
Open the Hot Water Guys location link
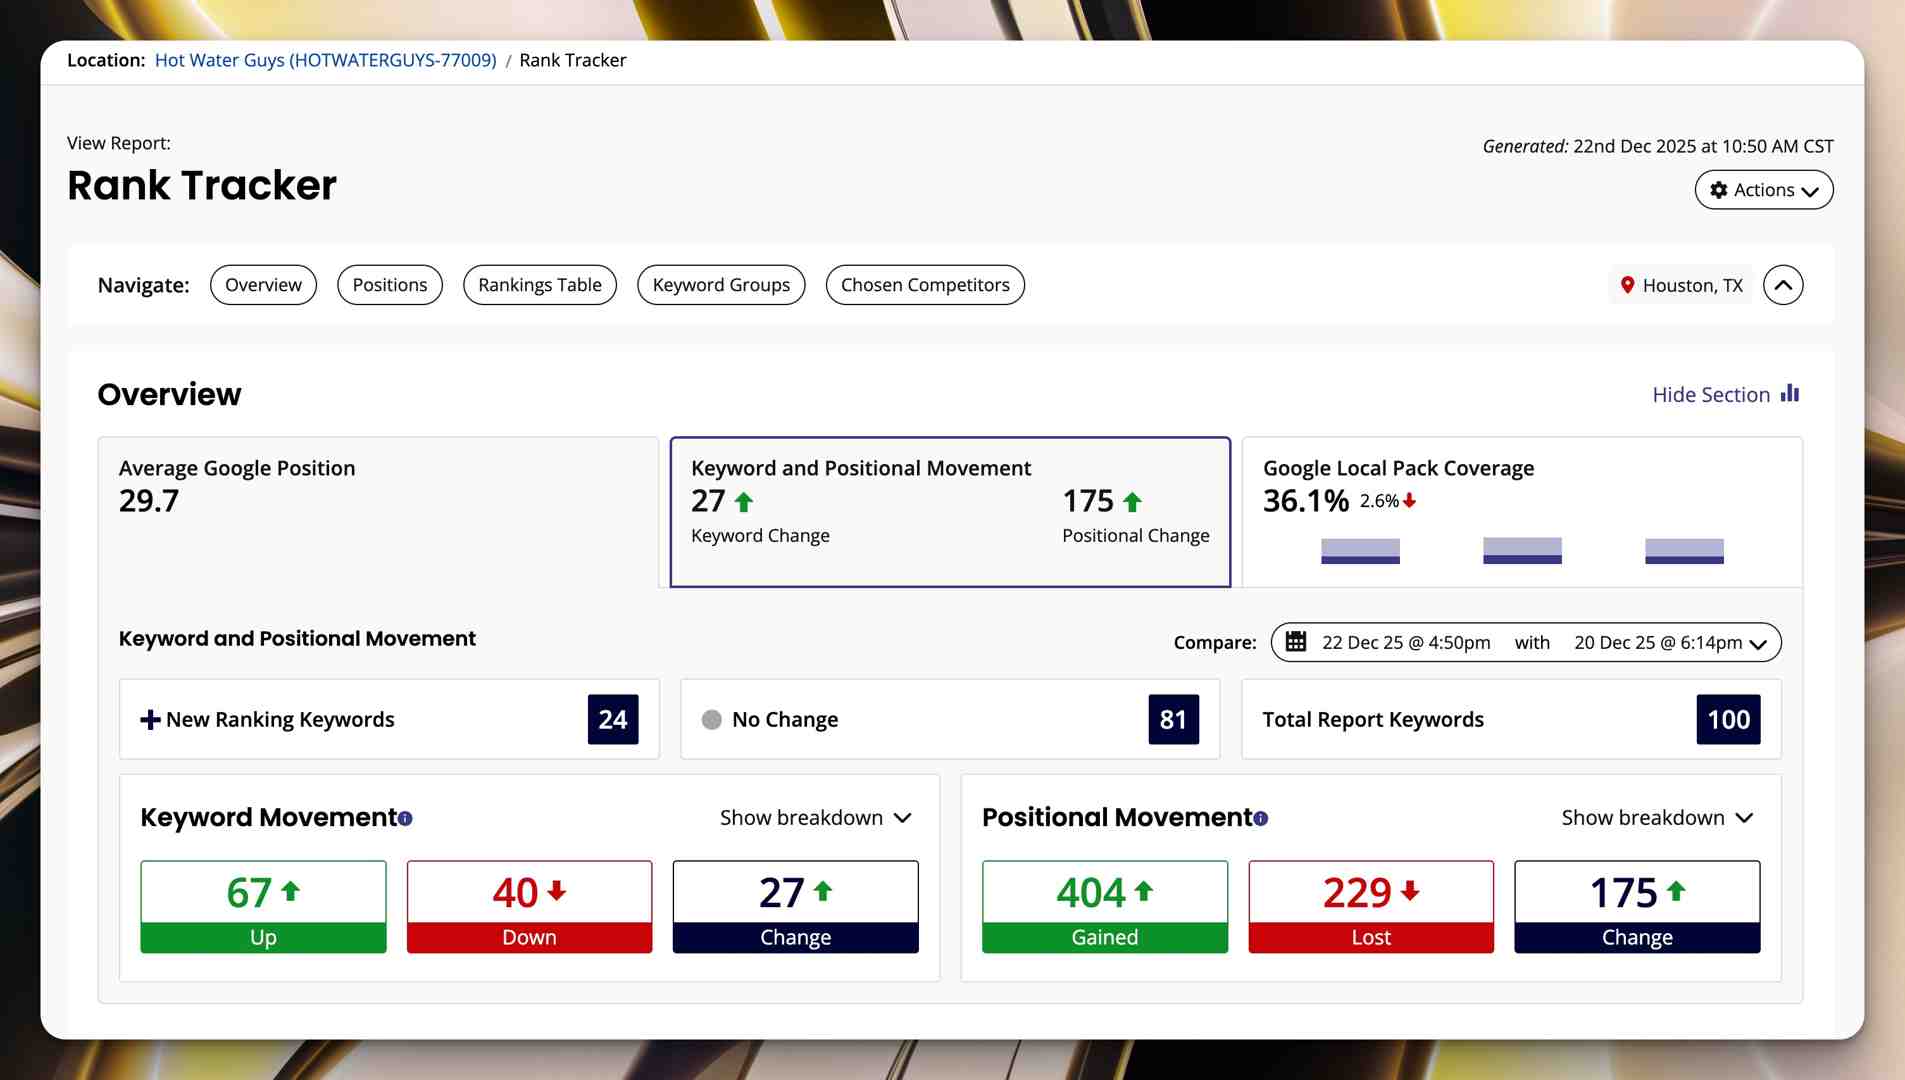click(x=325, y=60)
